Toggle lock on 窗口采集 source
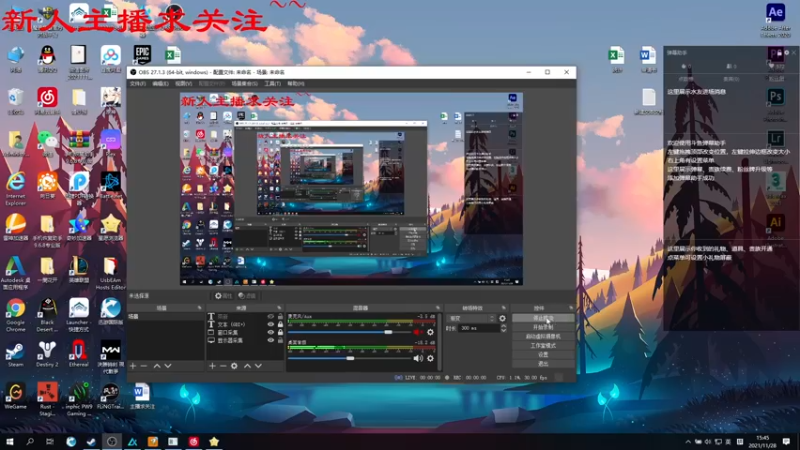 pos(280,332)
